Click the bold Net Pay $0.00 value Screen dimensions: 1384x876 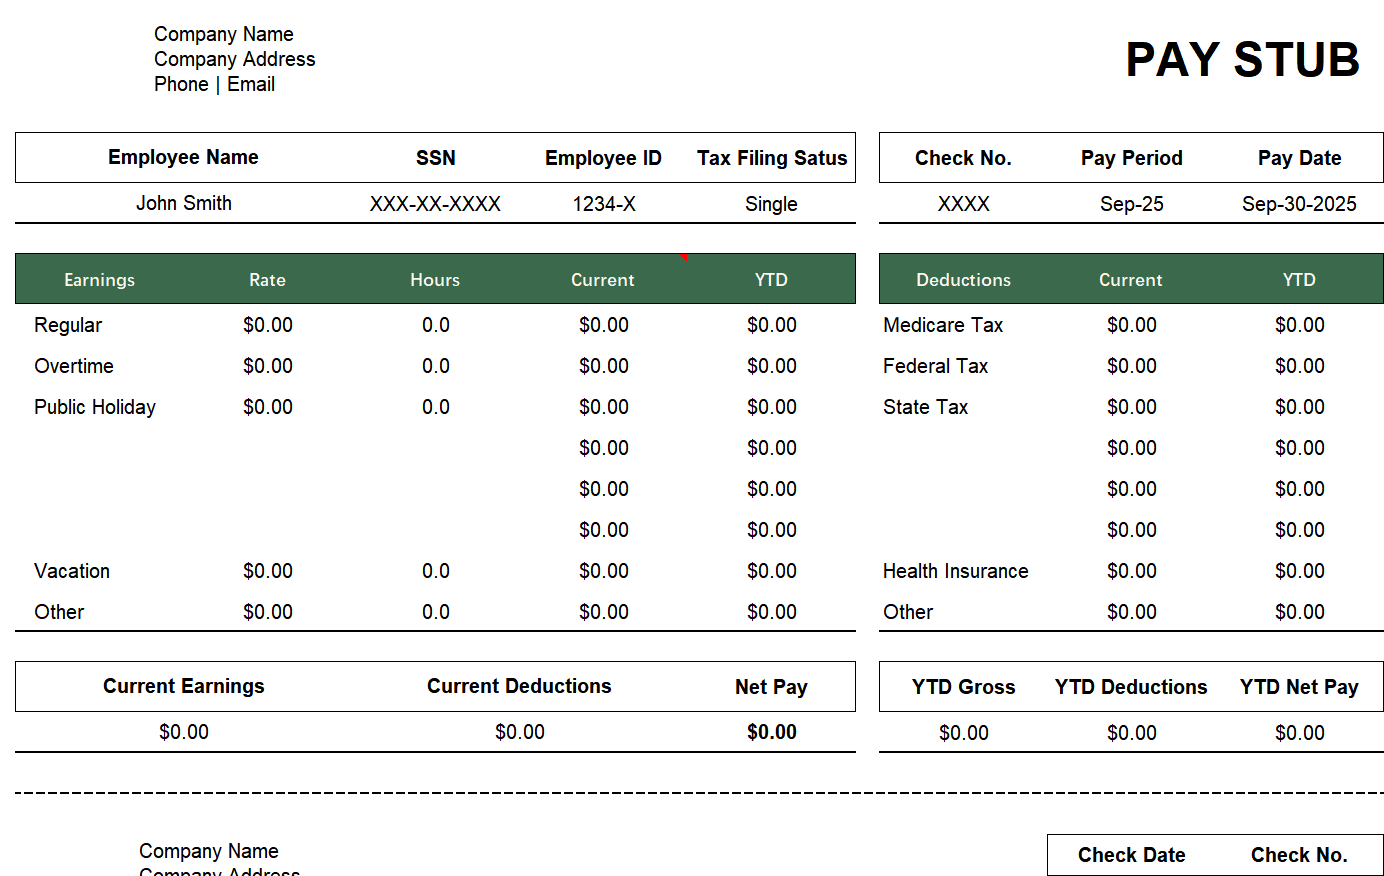pos(772,732)
